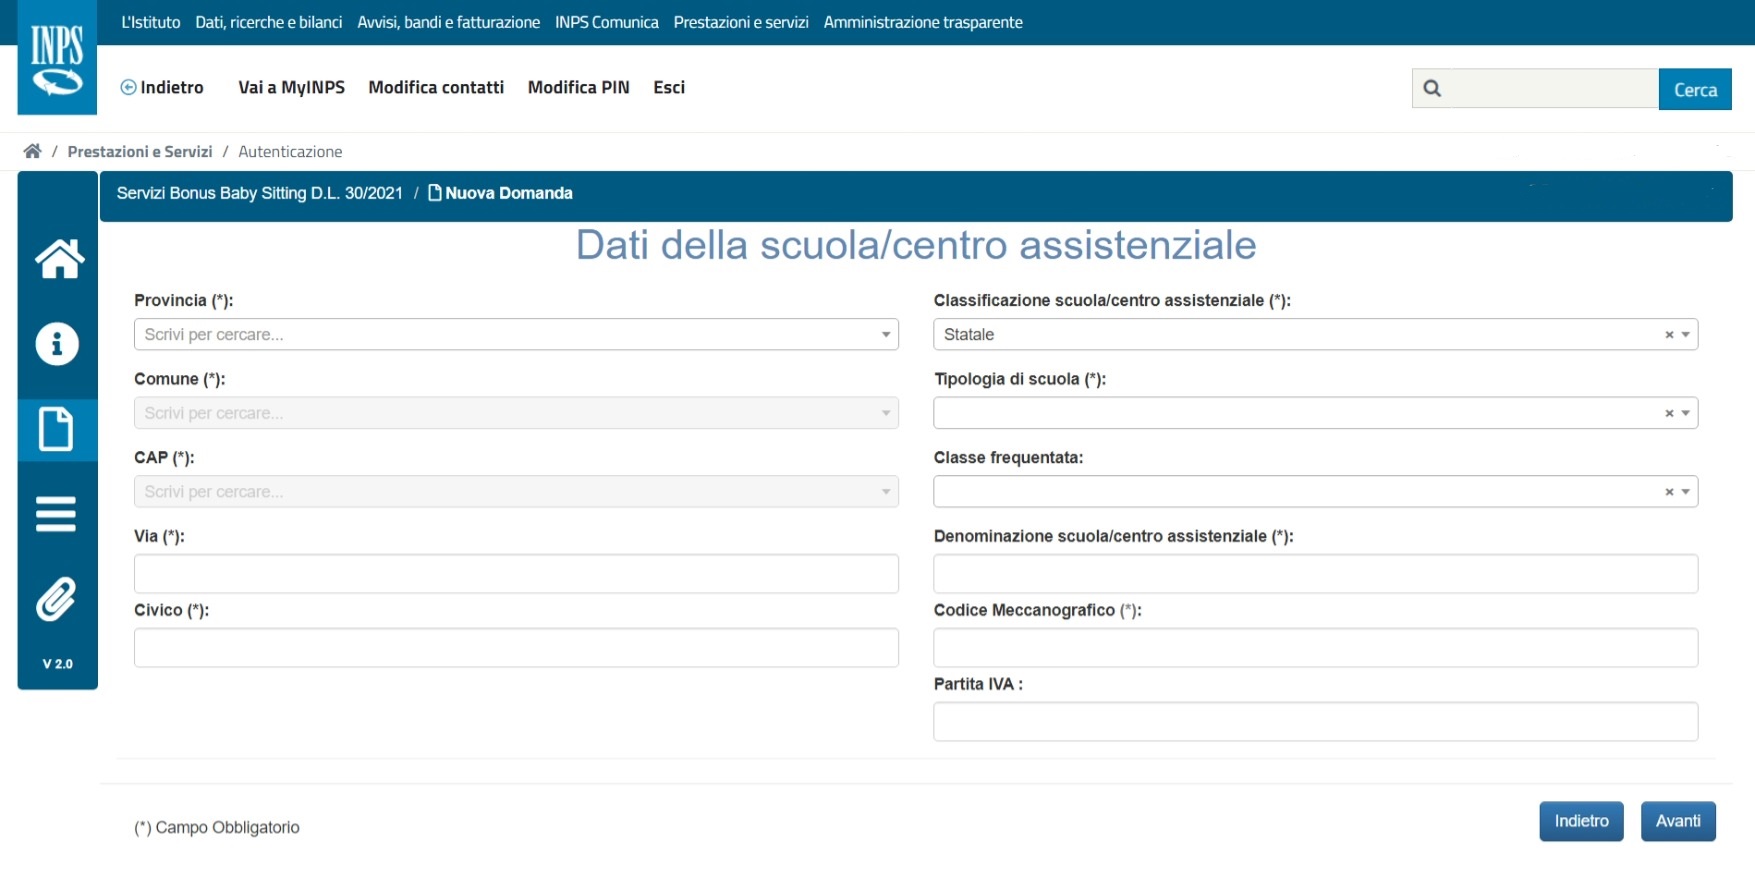Screen dimensions: 1755x896
Task: Open Amministrazione trasparente menu
Action: tap(923, 22)
